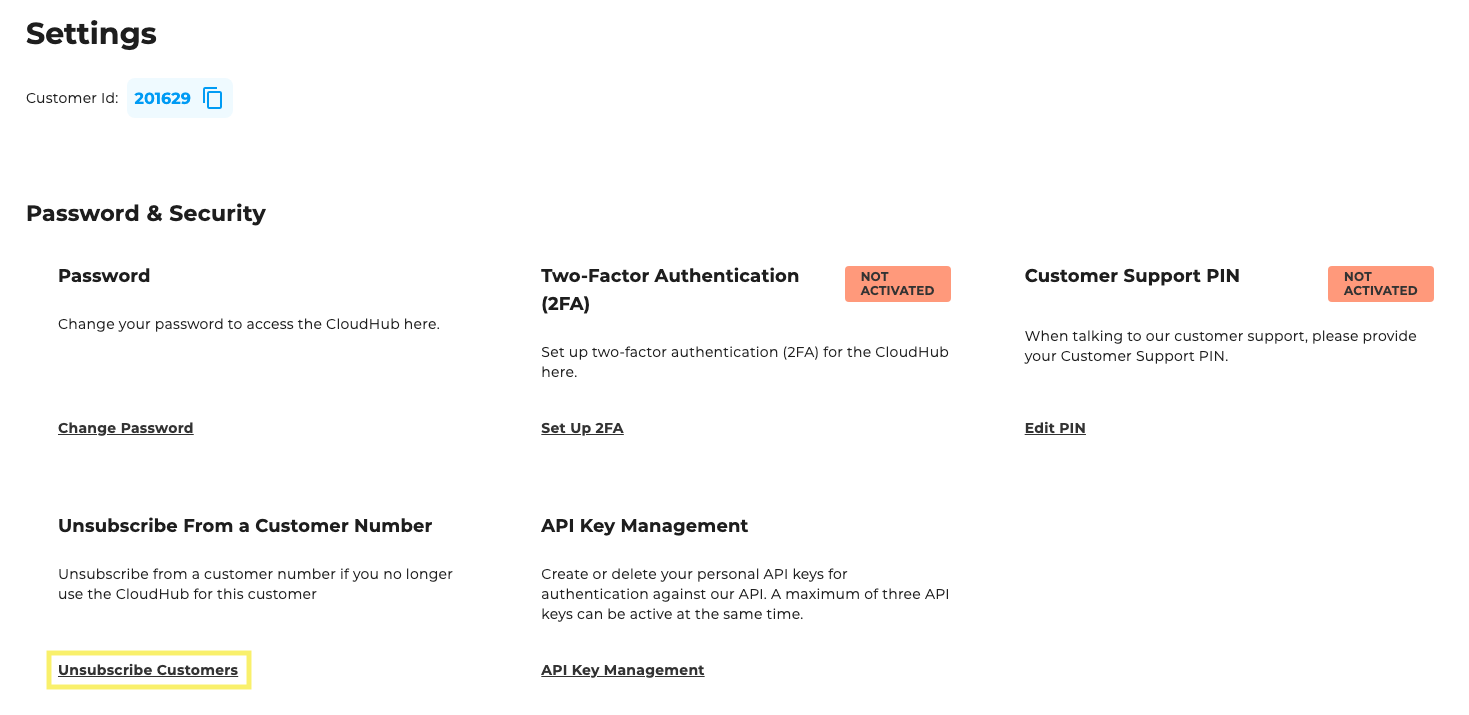
Task: Click the Set Up 2FA link
Action: (582, 428)
